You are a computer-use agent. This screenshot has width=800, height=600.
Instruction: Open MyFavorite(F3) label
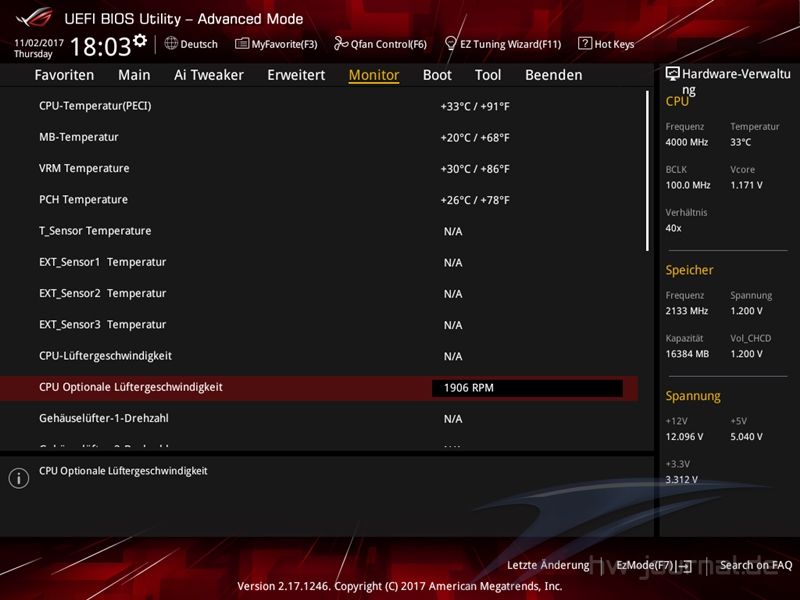[x=284, y=44]
